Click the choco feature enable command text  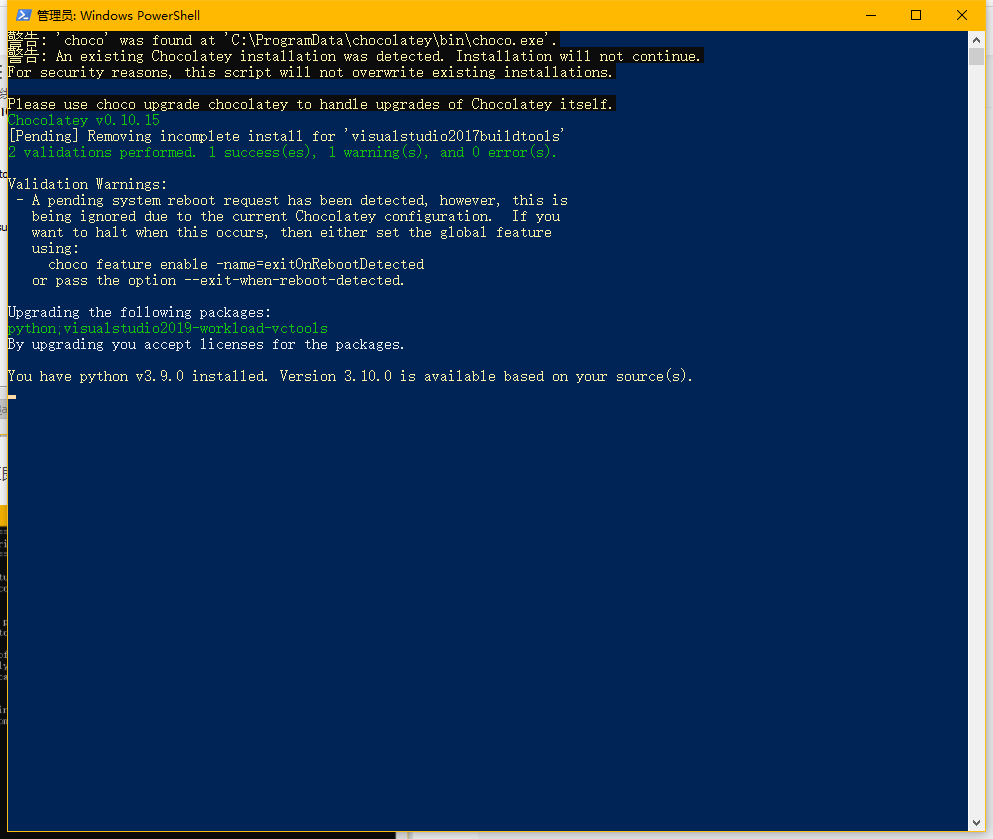point(235,263)
